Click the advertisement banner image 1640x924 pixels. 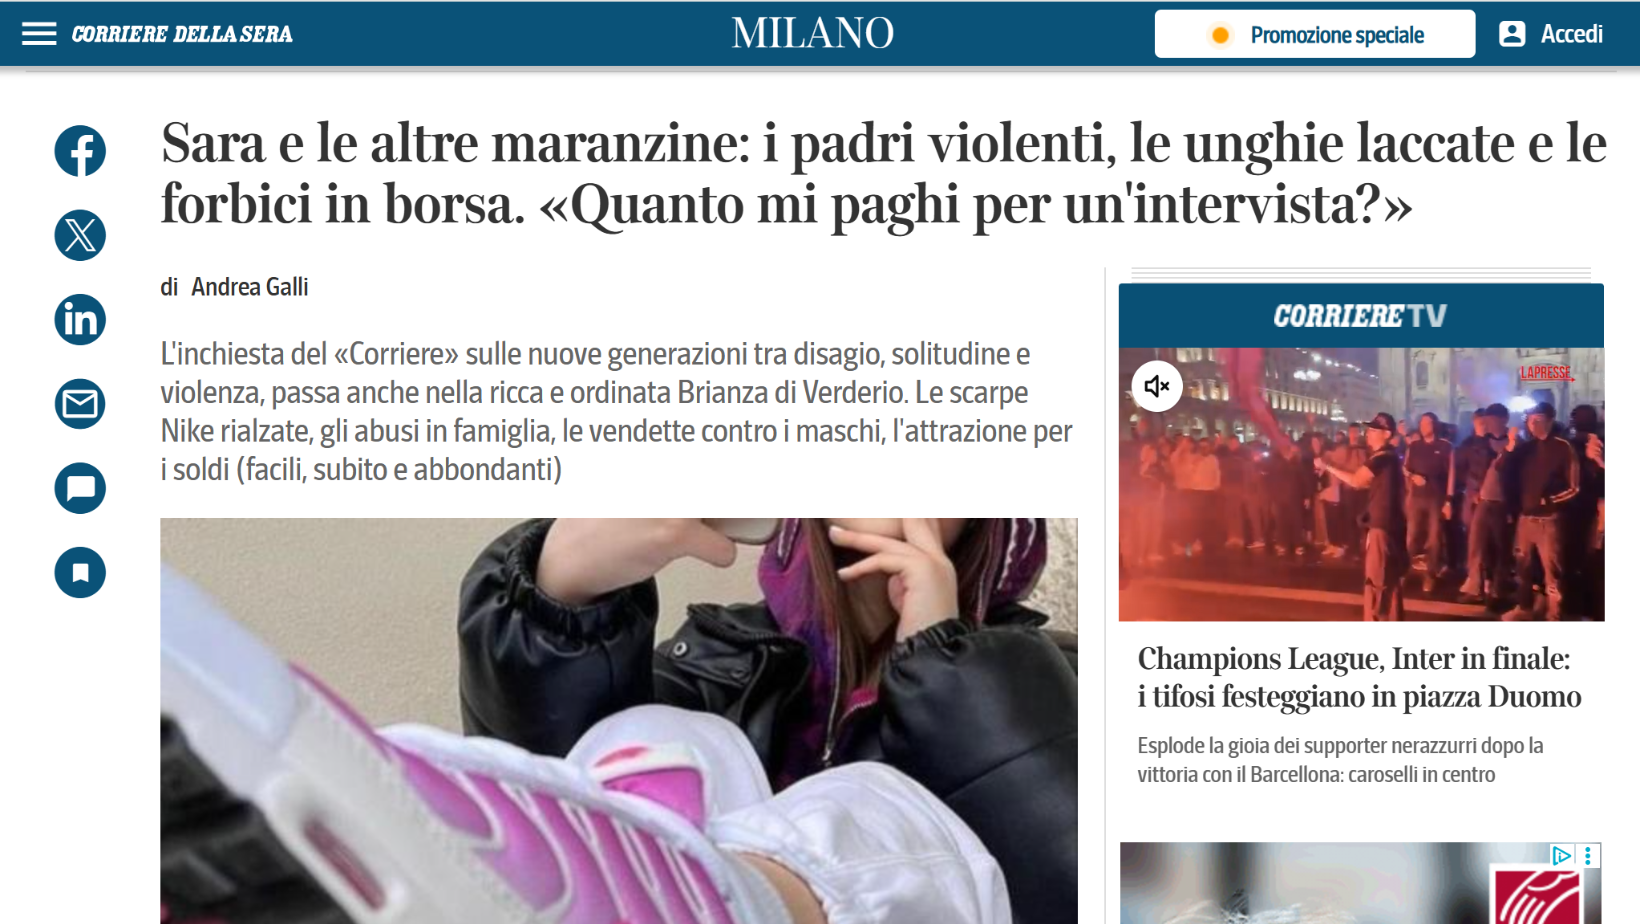pos(1361,883)
